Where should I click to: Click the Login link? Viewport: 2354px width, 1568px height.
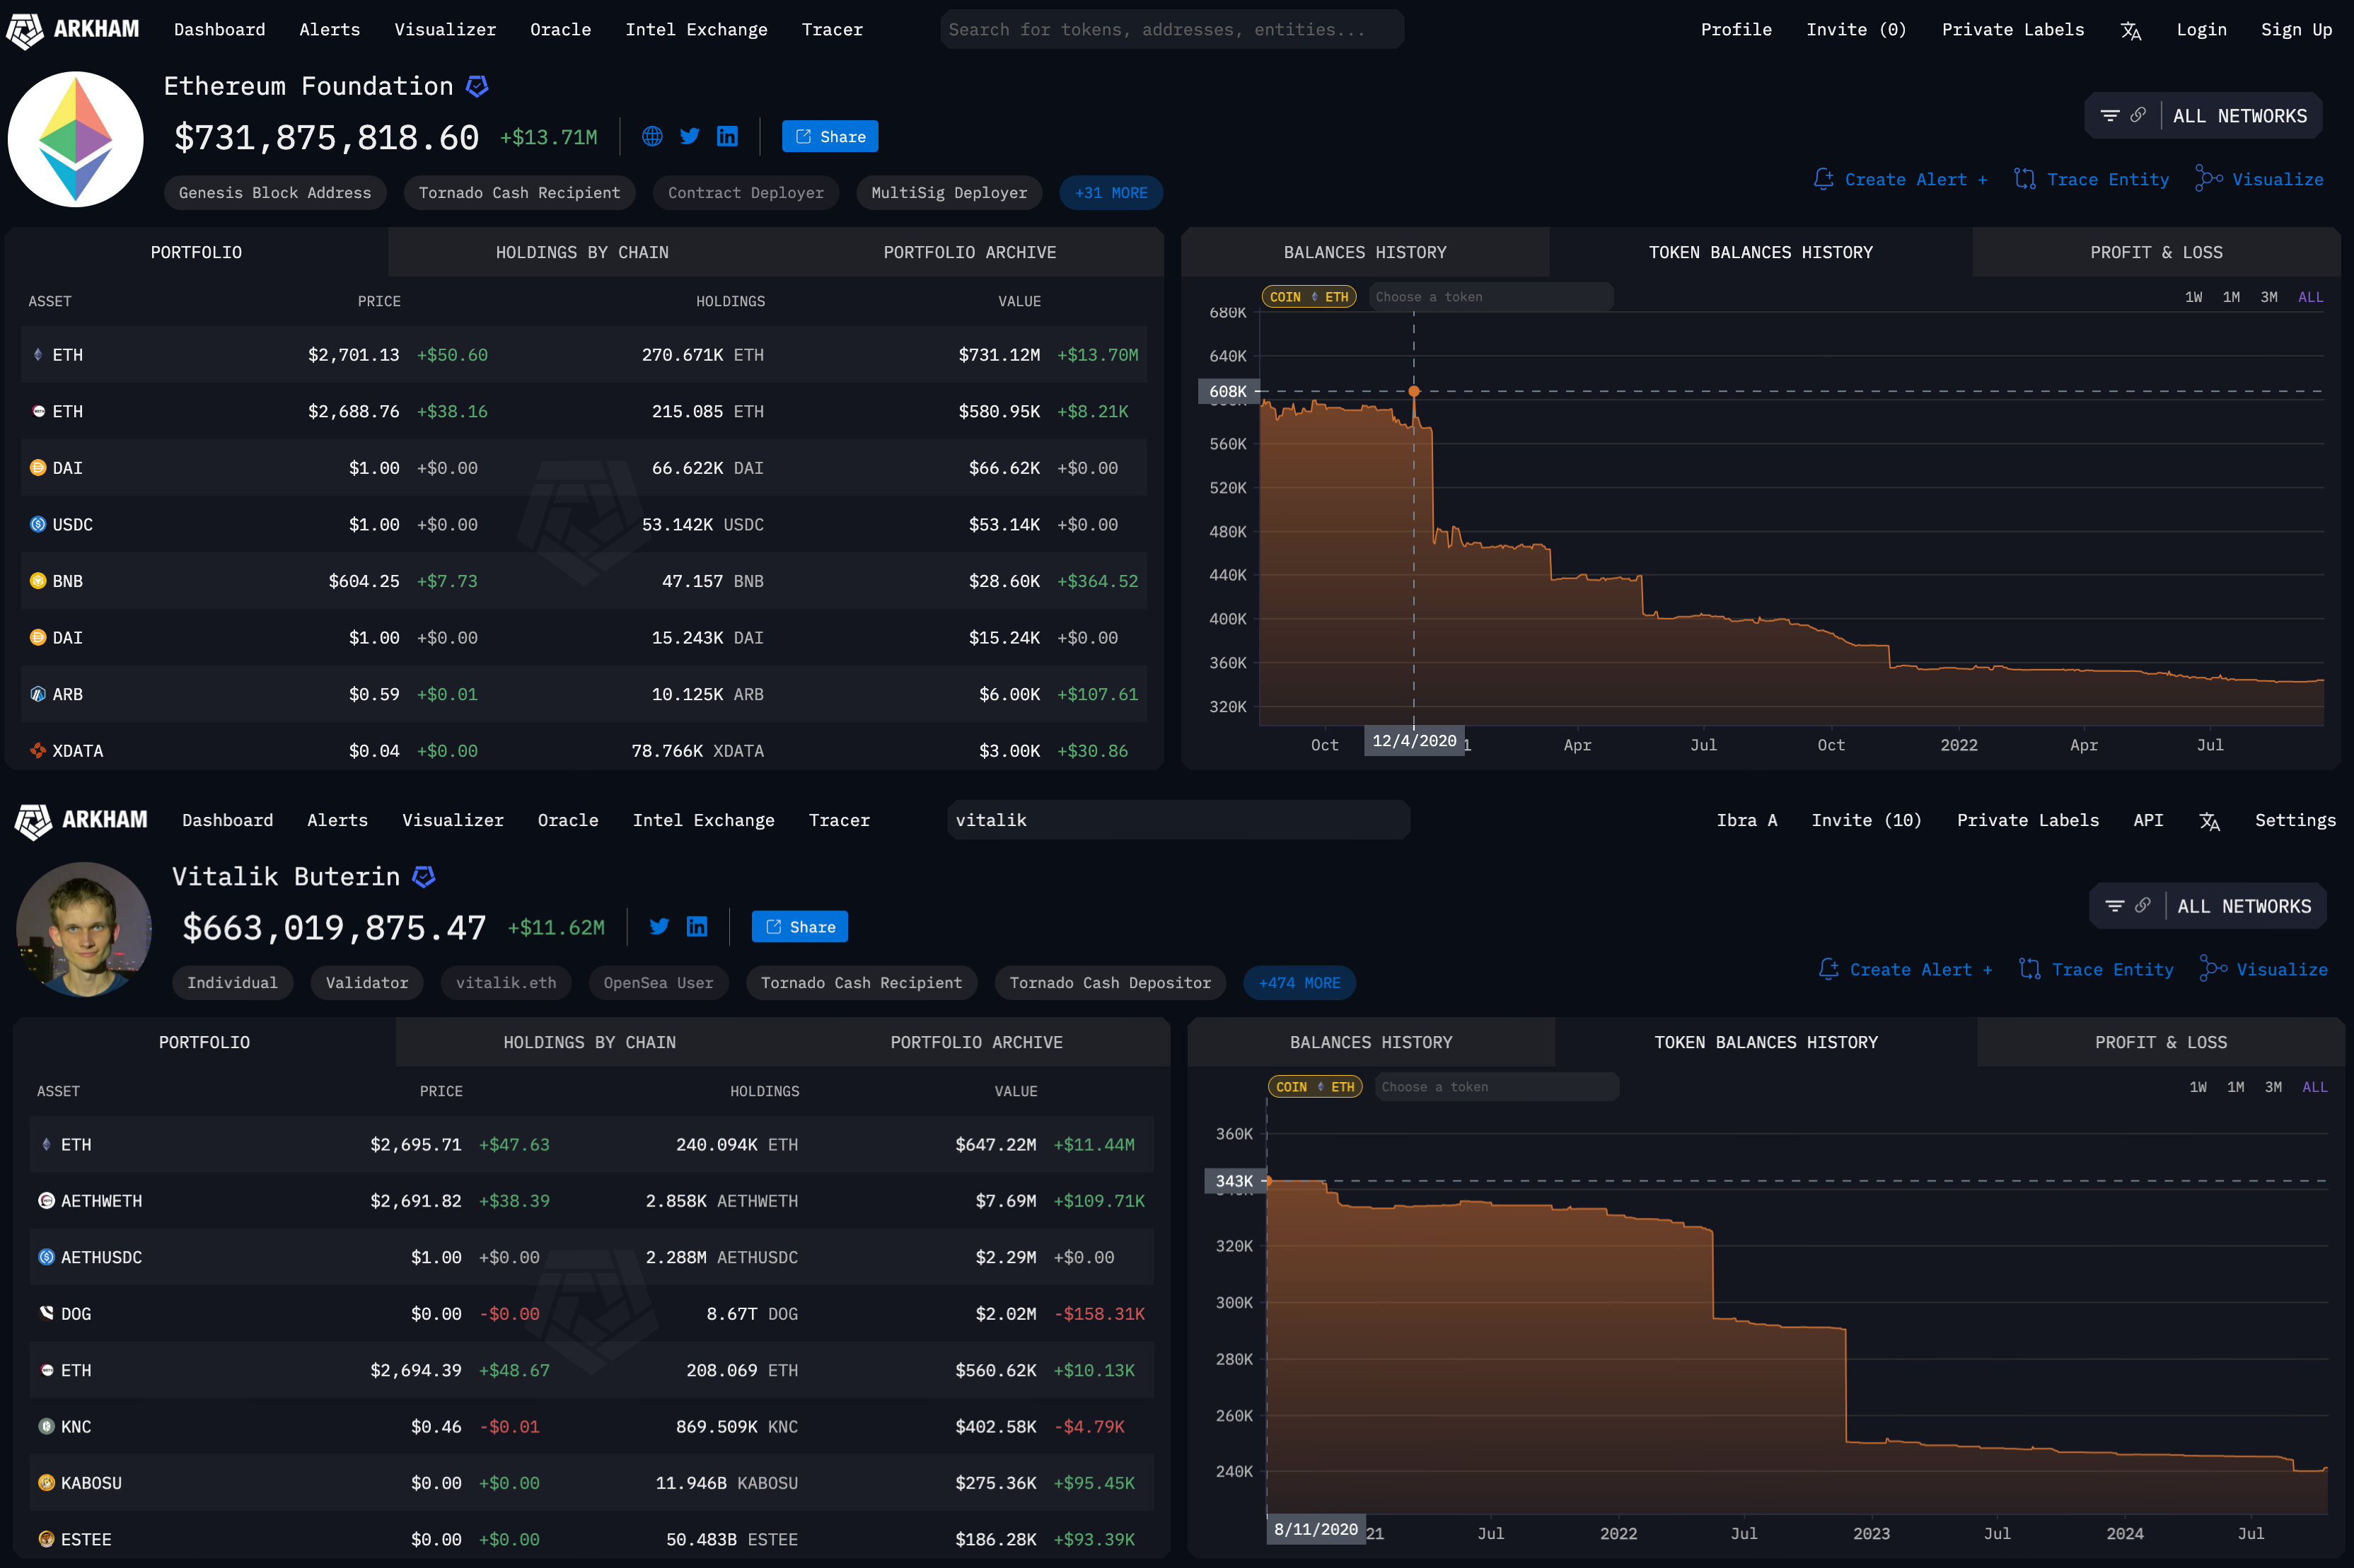tap(2202, 30)
